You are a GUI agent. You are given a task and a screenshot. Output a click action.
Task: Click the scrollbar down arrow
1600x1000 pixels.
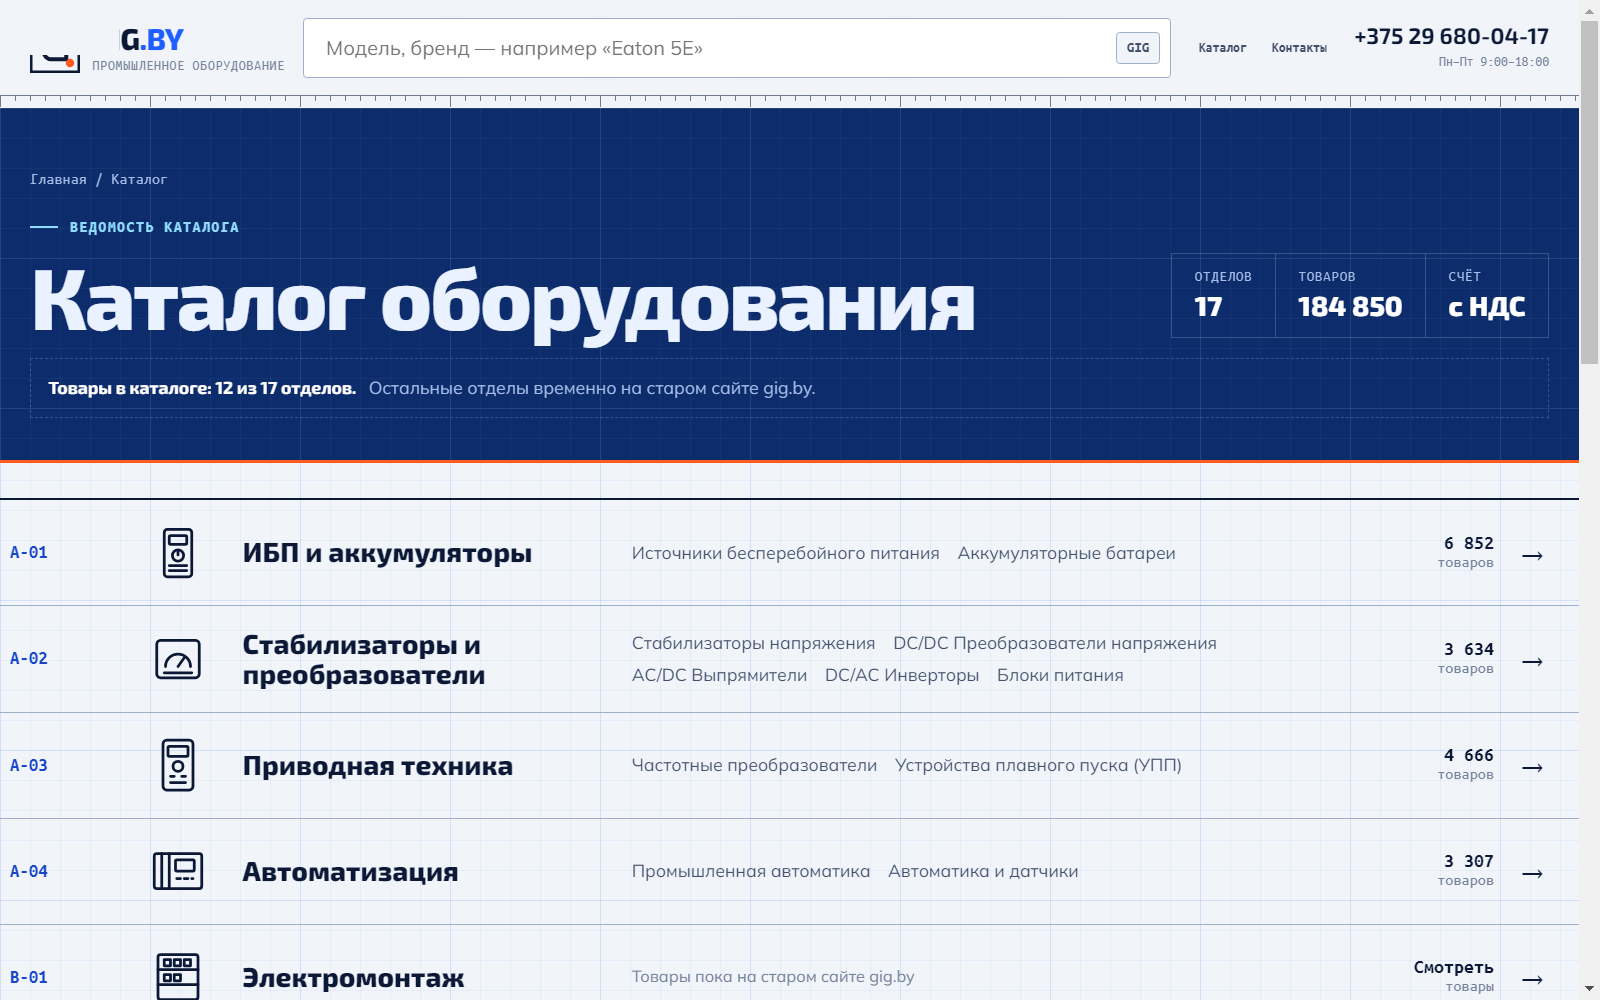[1589, 989]
